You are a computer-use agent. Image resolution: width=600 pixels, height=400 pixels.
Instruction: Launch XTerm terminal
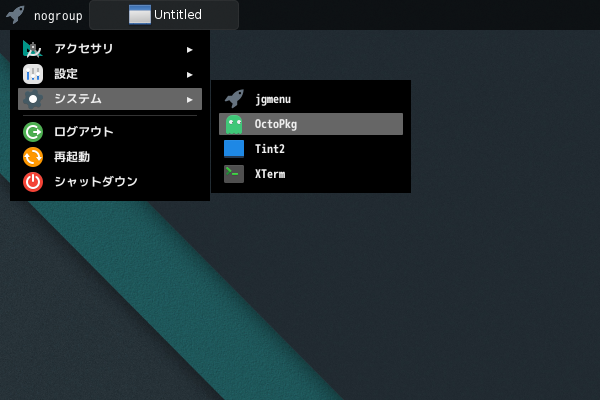311,174
